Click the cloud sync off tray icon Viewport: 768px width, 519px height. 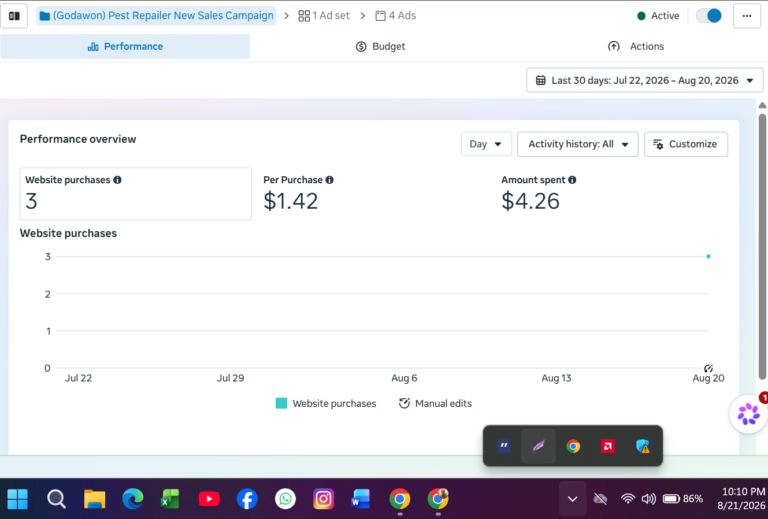coord(600,499)
